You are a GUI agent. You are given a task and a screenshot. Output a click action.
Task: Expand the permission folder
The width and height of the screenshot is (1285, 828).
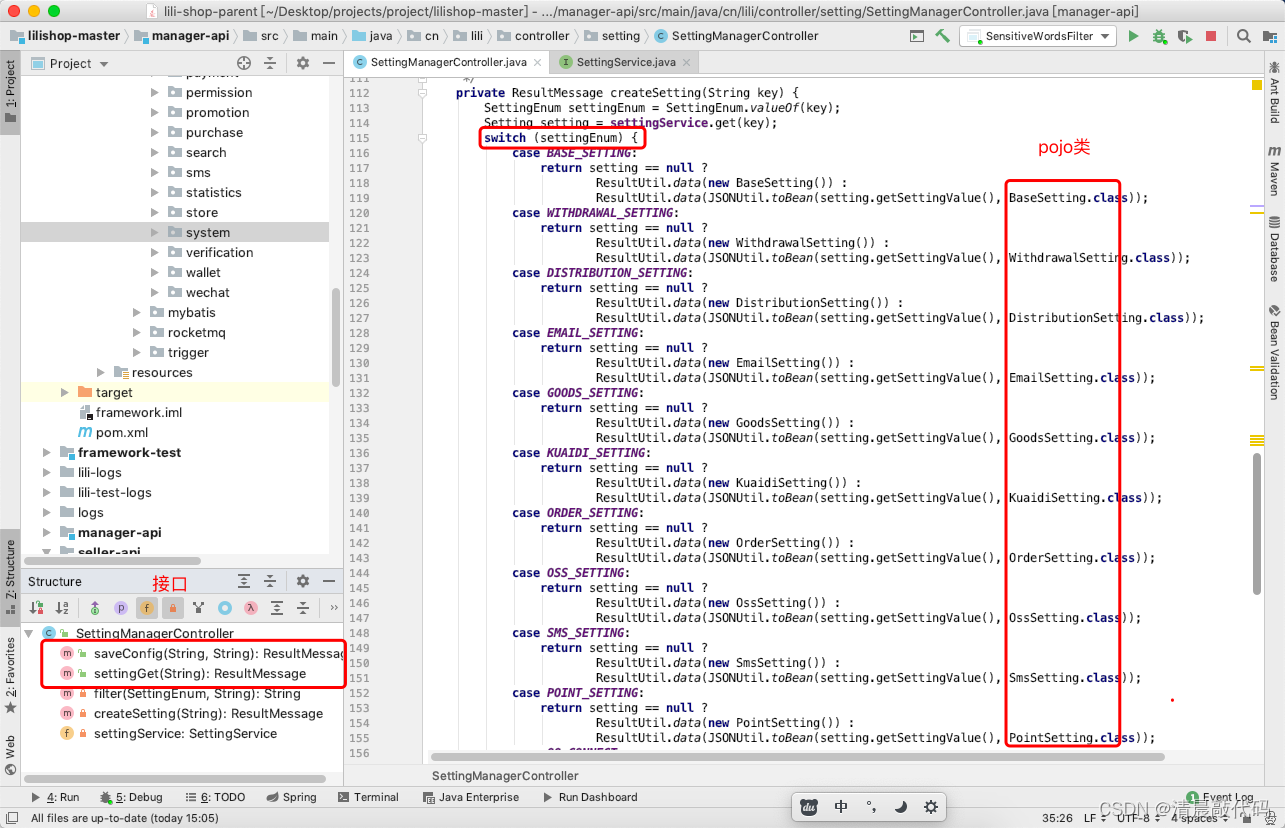pyautogui.click(x=154, y=92)
